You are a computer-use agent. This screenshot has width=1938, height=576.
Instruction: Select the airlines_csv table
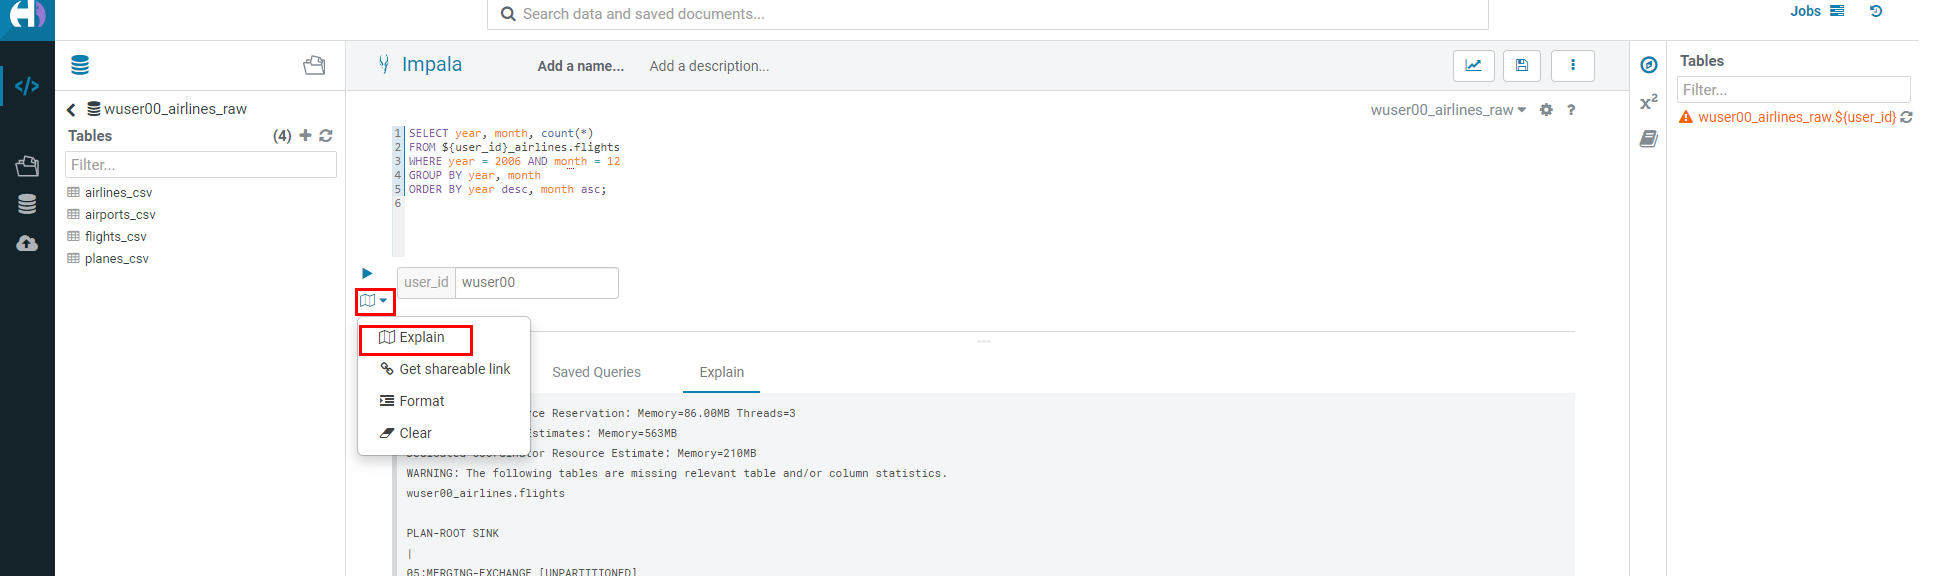(118, 192)
